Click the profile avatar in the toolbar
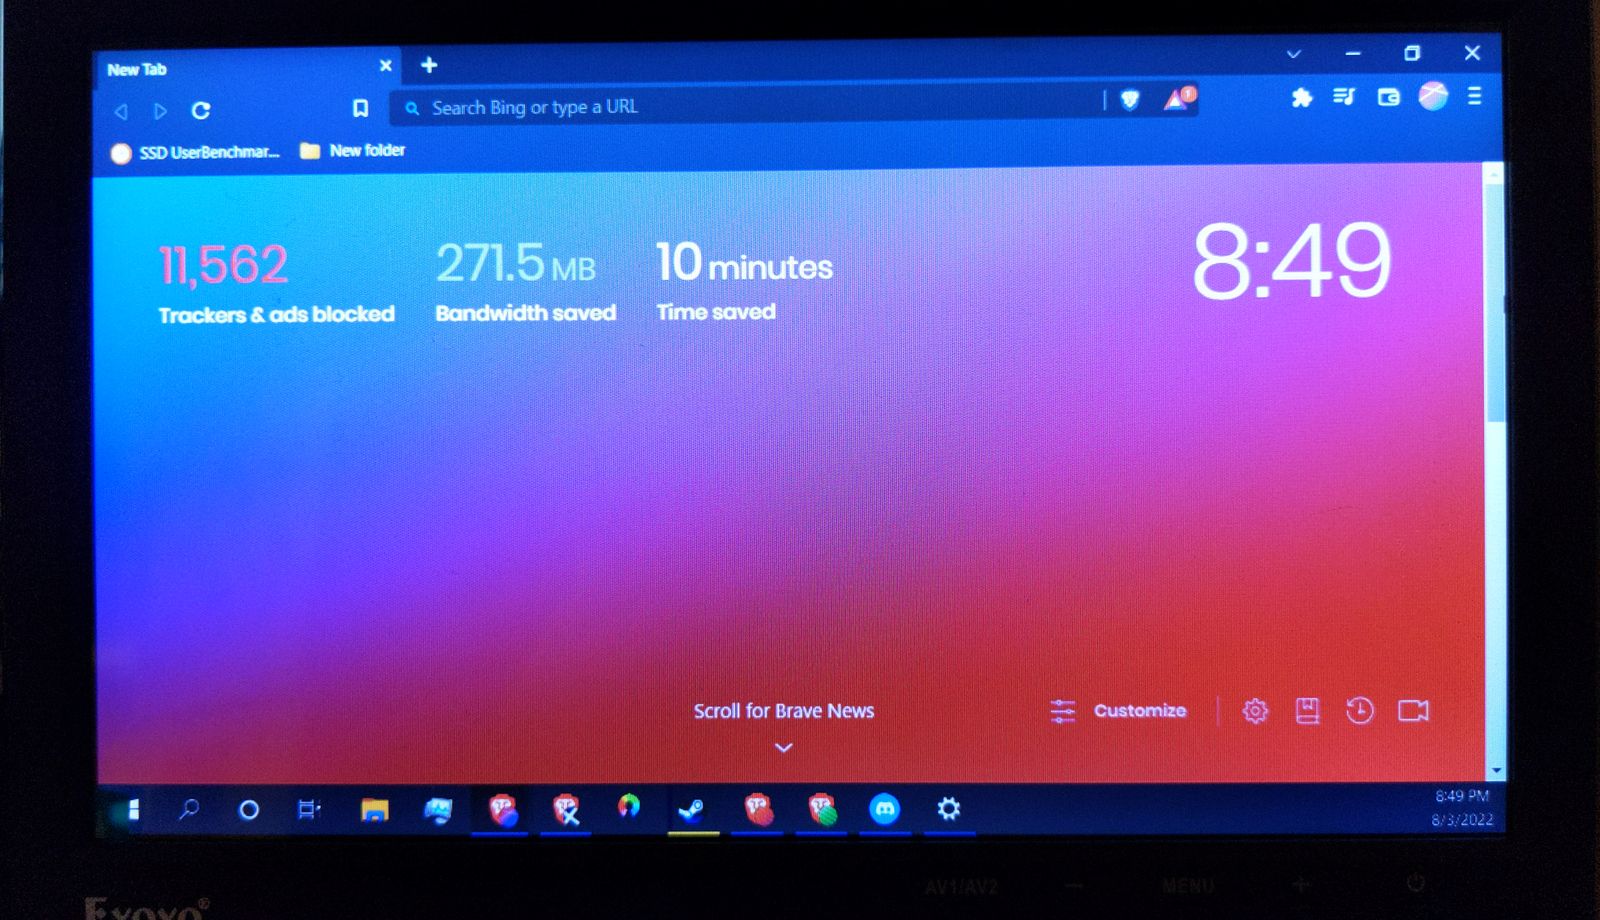Screen dimensions: 1600x920 (1433, 95)
